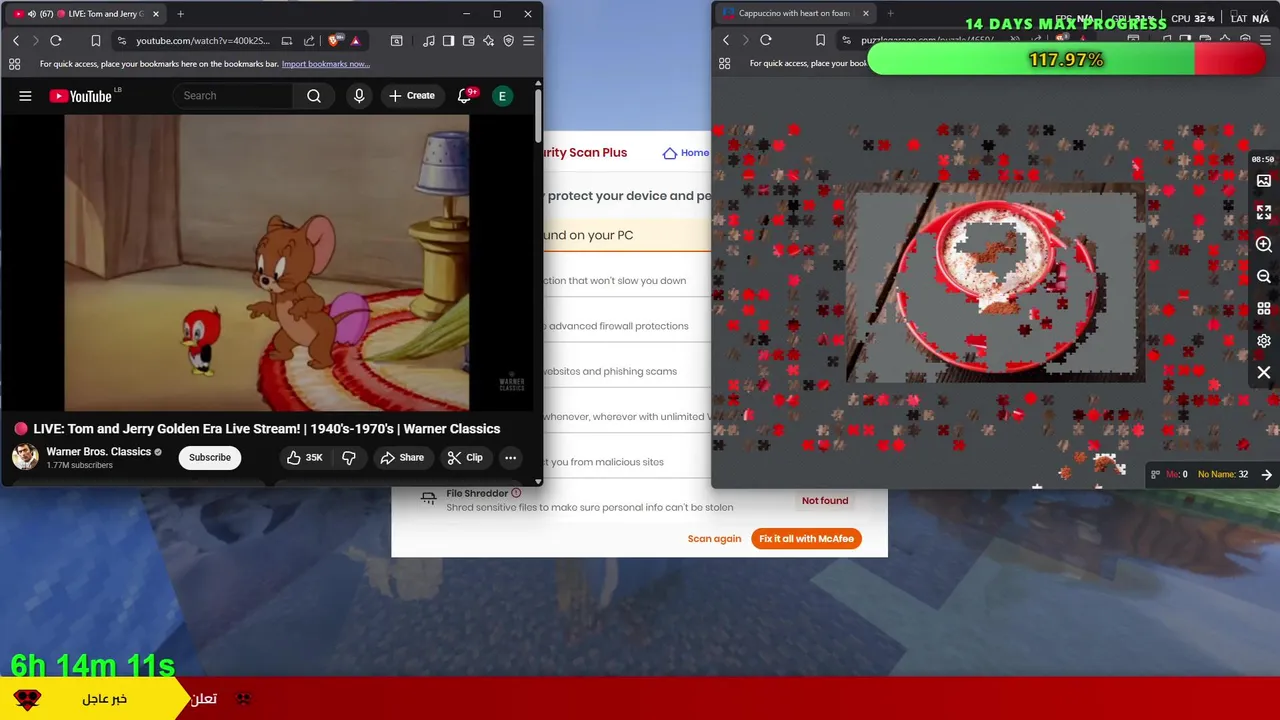
Task: Close the Cappuccino puzzle tab
Action: [x=866, y=13]
